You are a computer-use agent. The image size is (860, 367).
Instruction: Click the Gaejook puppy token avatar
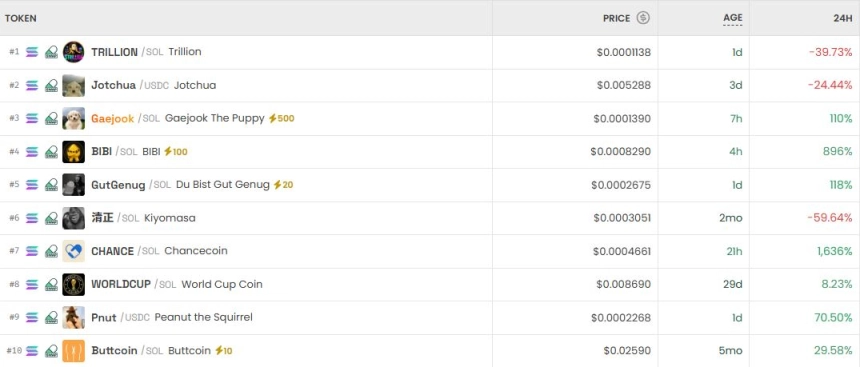click(73, 118)
